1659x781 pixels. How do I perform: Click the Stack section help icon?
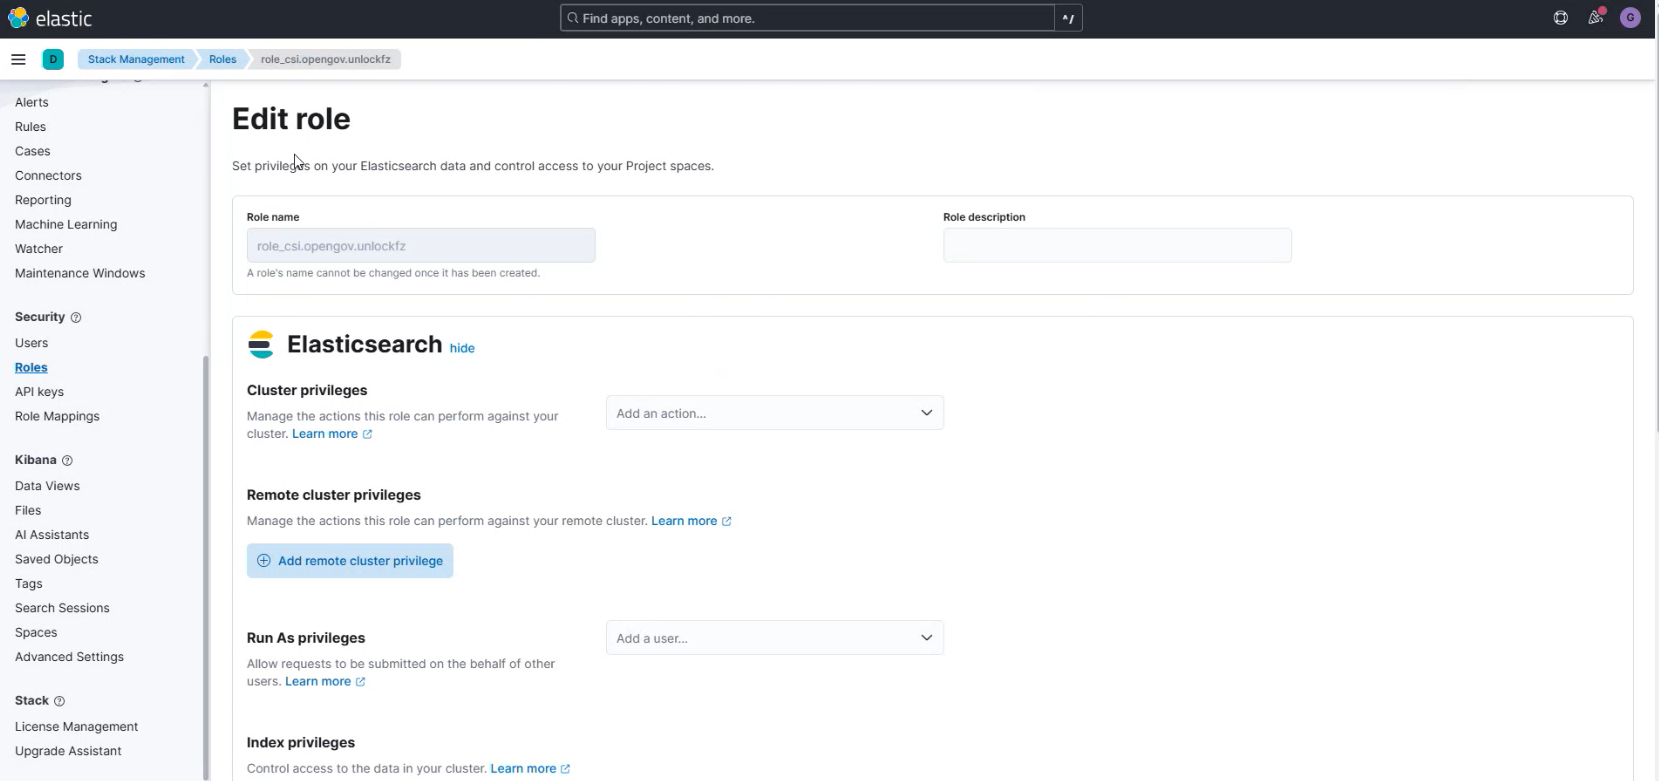pos(59,701)
